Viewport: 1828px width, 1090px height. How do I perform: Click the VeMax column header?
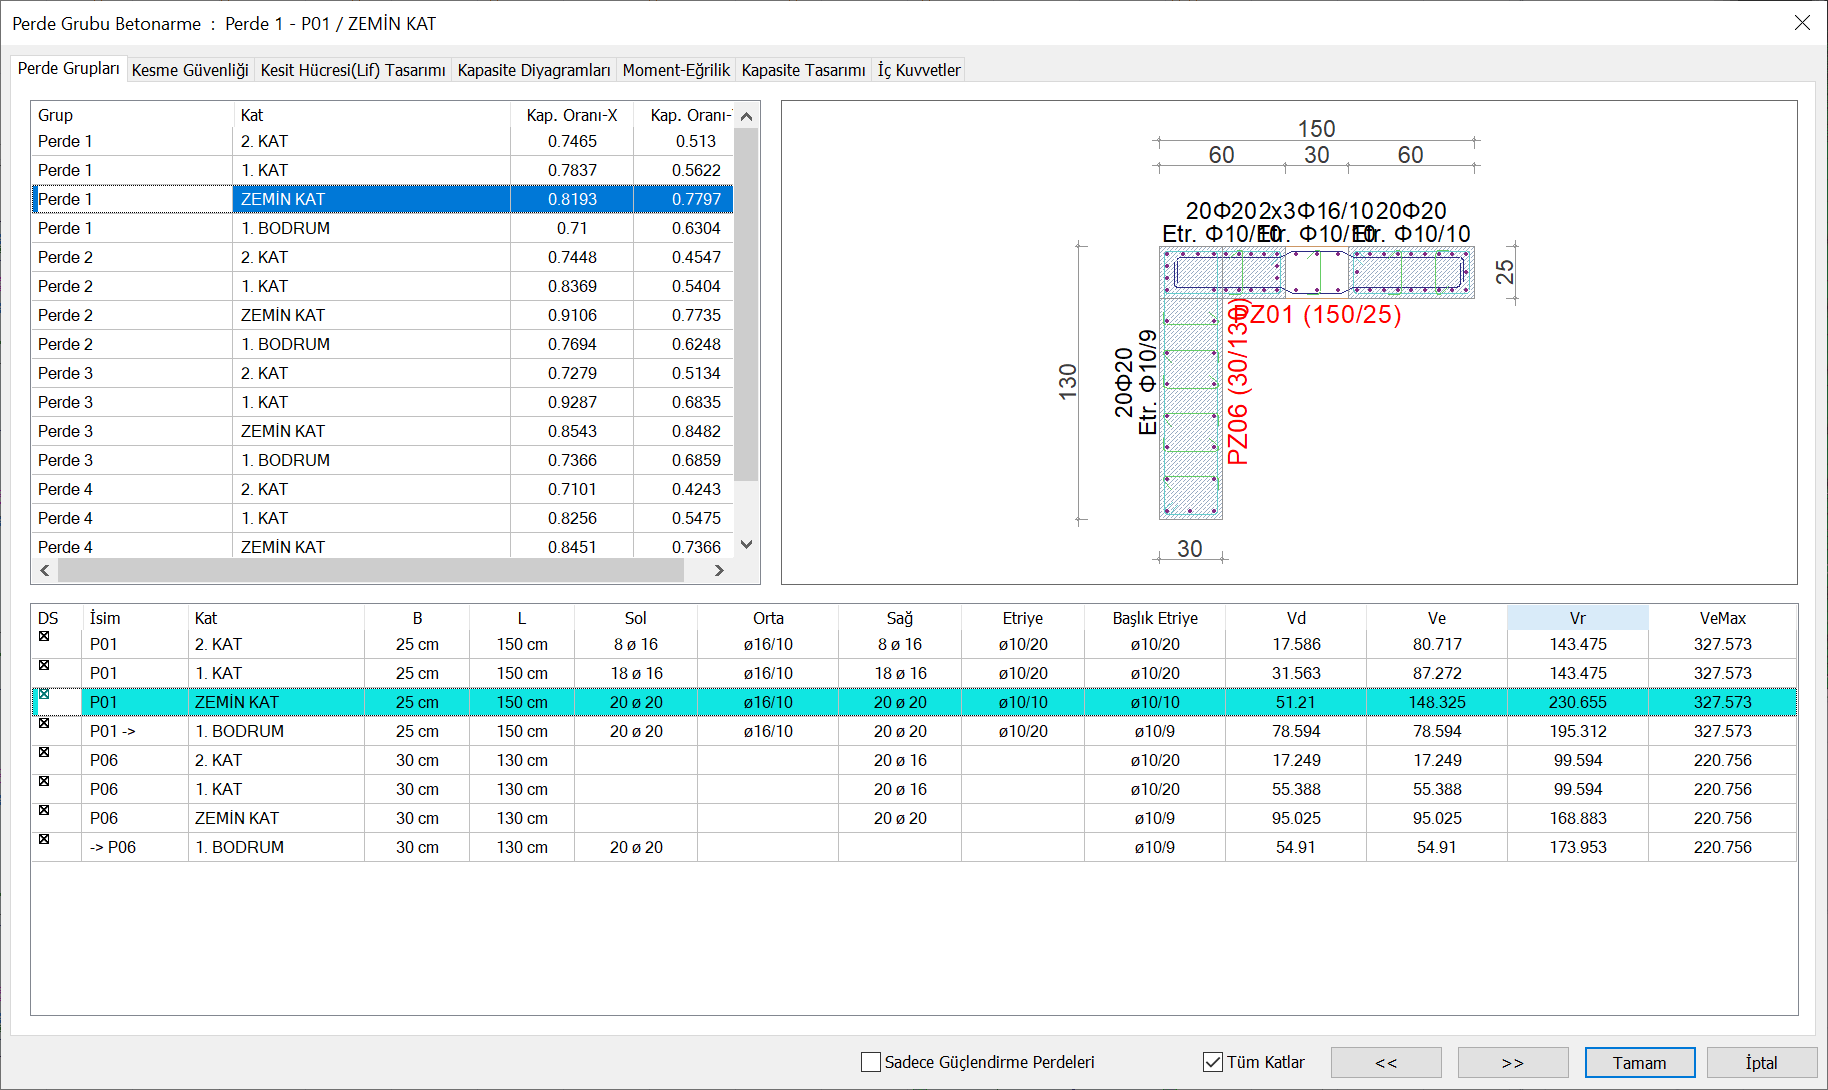(1722, 618)
